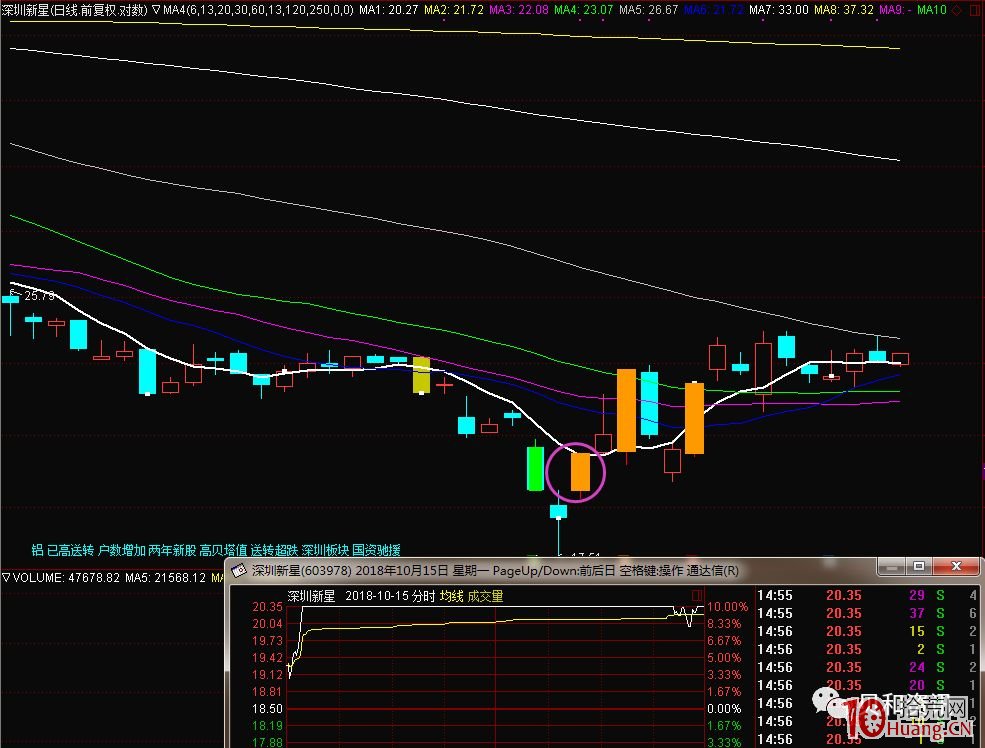Click the 成交量 legend label in intraday chart

(486, 595)
